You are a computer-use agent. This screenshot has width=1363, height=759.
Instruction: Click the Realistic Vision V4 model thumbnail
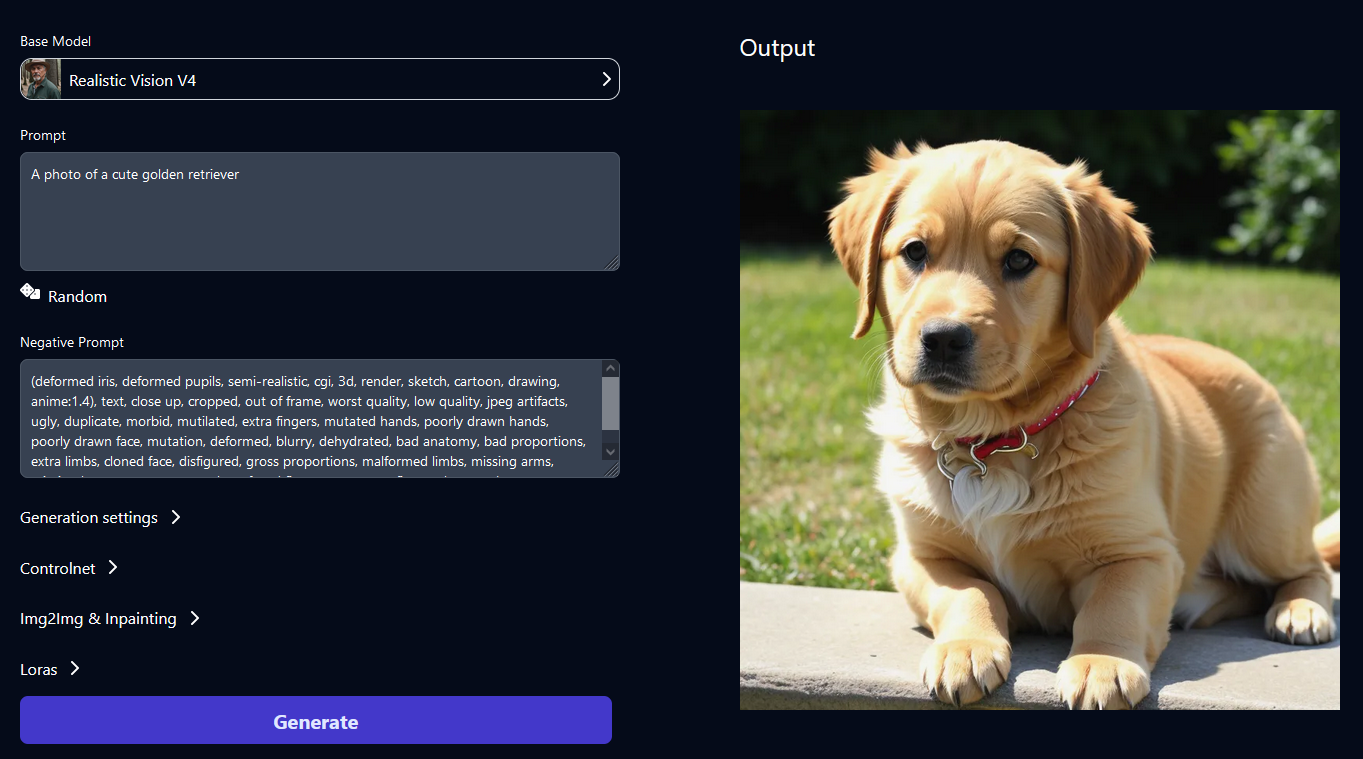[x=41, y=80]
